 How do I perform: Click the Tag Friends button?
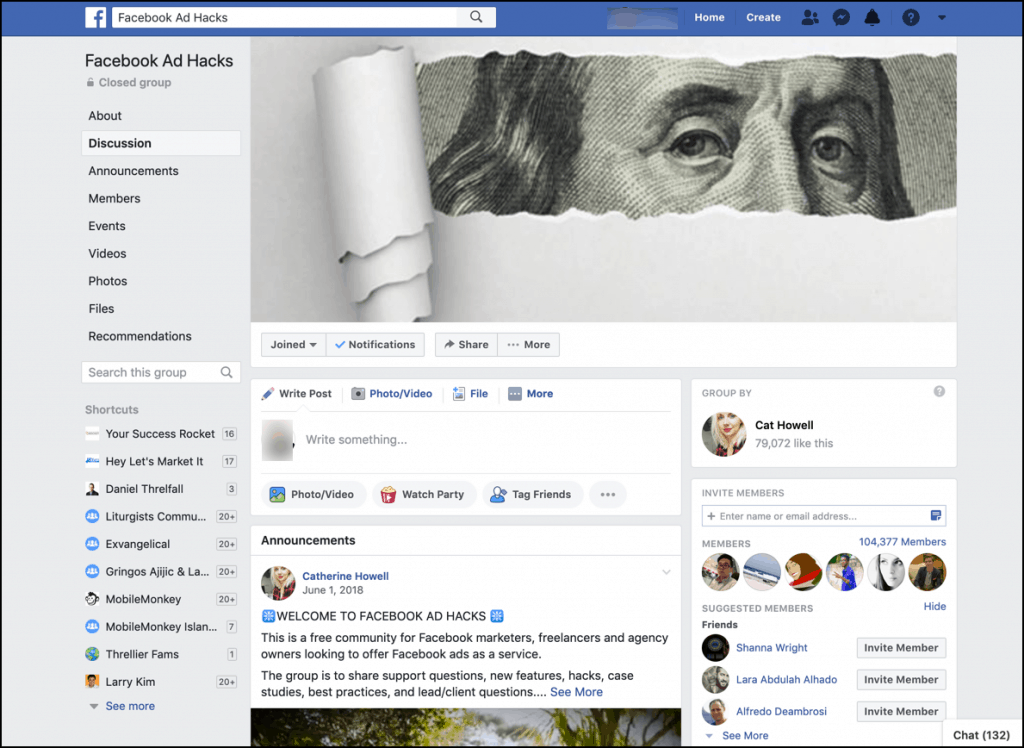[x=533, y=495]
